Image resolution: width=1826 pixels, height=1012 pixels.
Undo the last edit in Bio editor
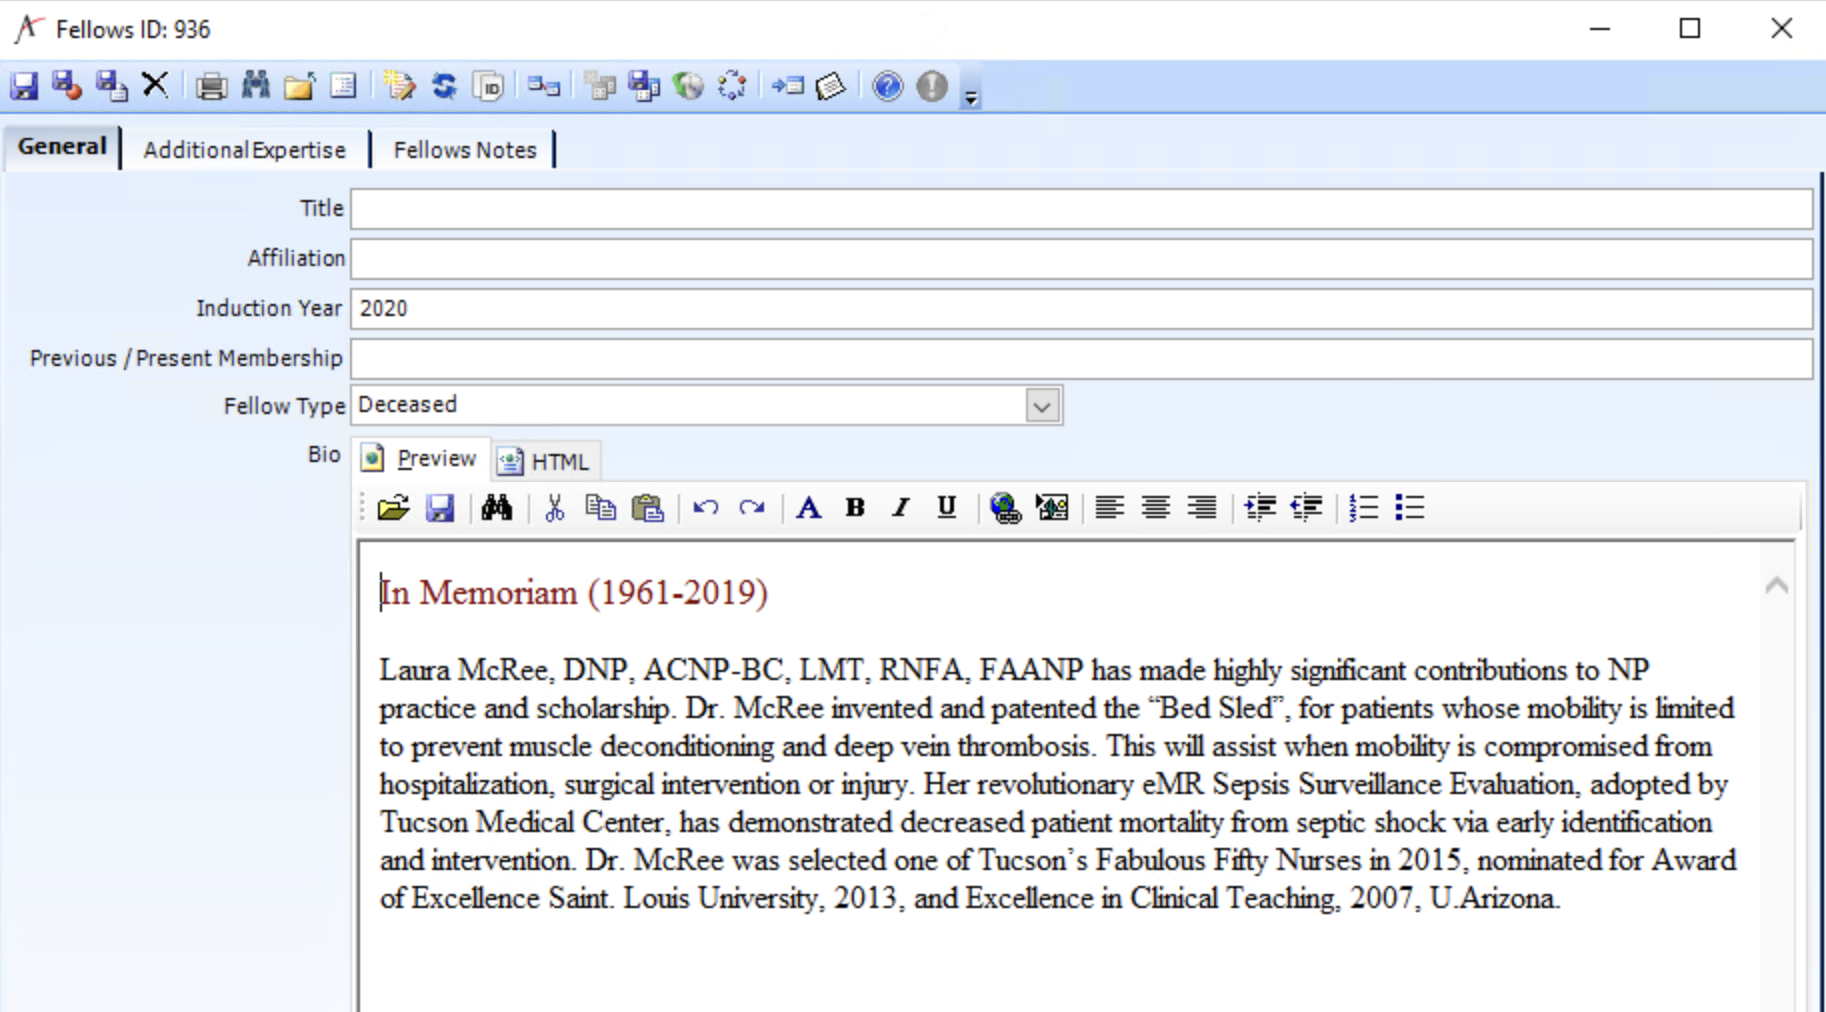click(x=705, y=508)
